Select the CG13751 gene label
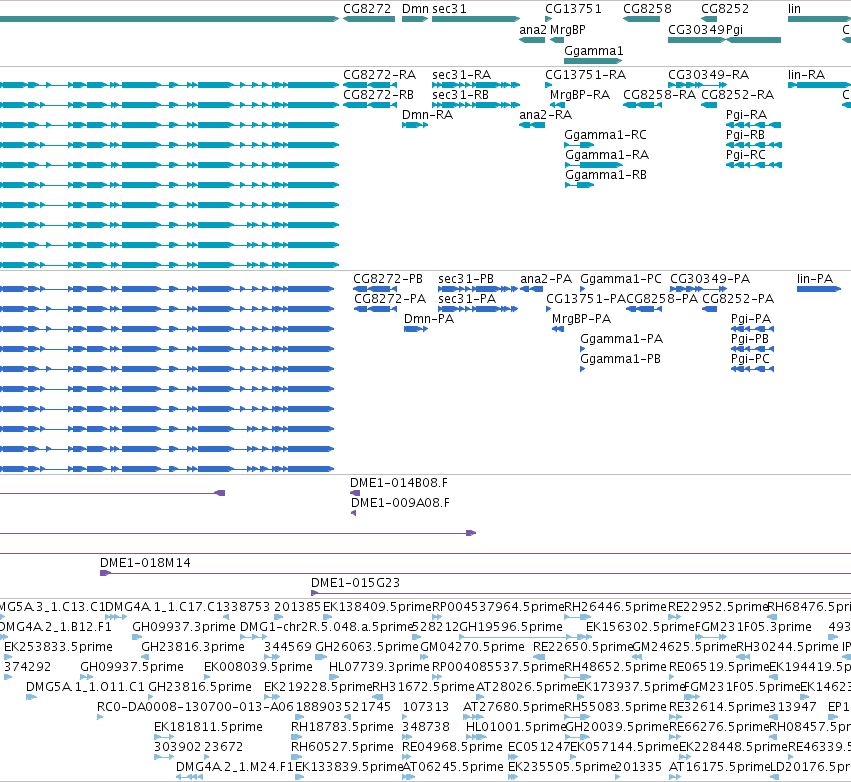 point(573,9)
